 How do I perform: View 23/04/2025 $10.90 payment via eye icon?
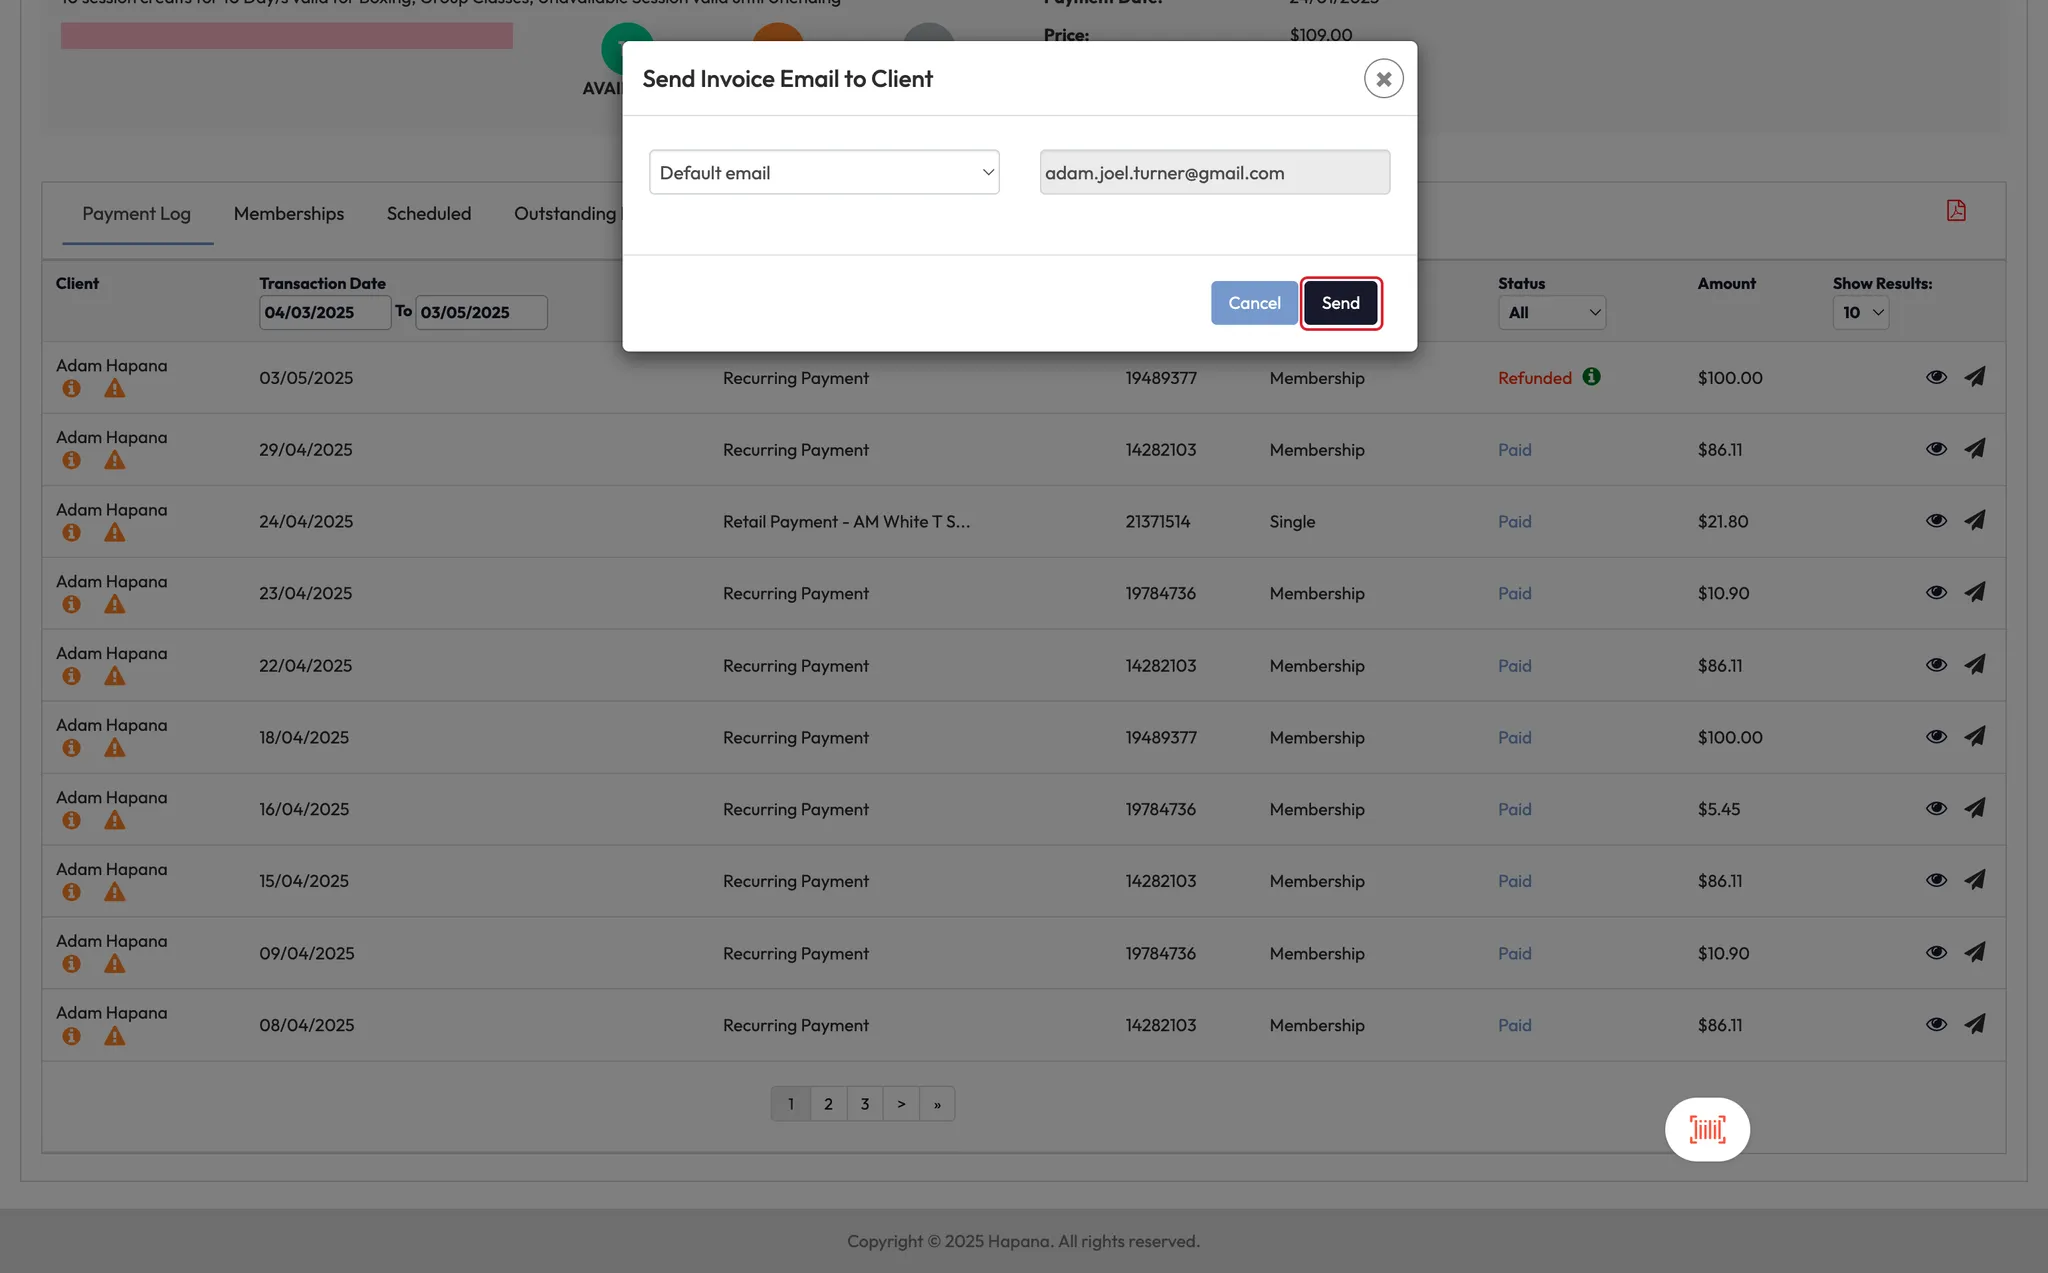[1936, 593]
